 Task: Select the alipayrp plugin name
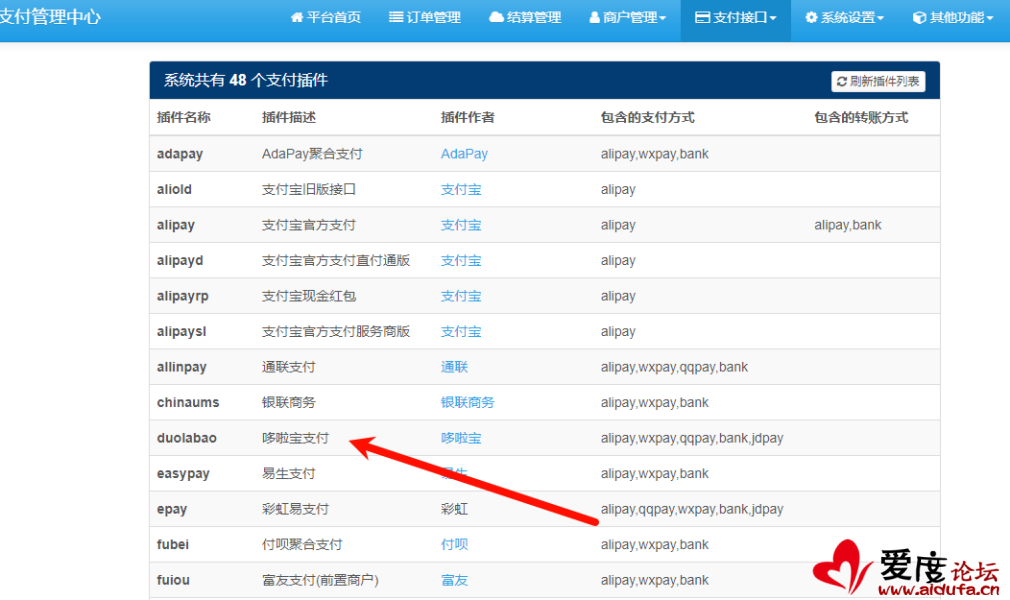pos(182,296)
